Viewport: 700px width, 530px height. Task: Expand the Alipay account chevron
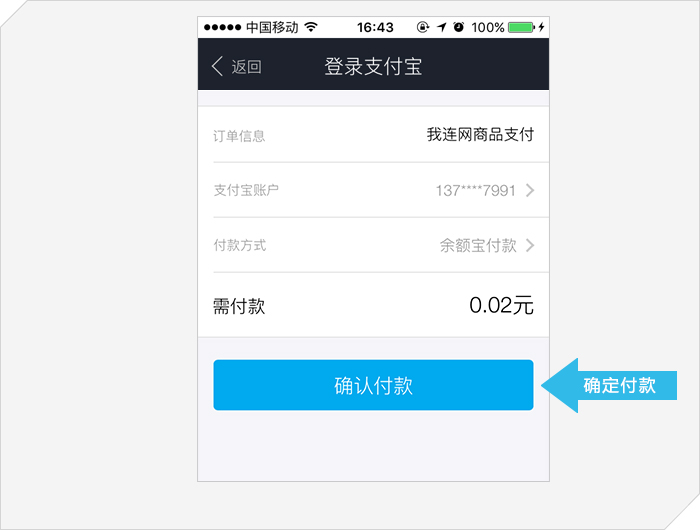click(530, 190)
